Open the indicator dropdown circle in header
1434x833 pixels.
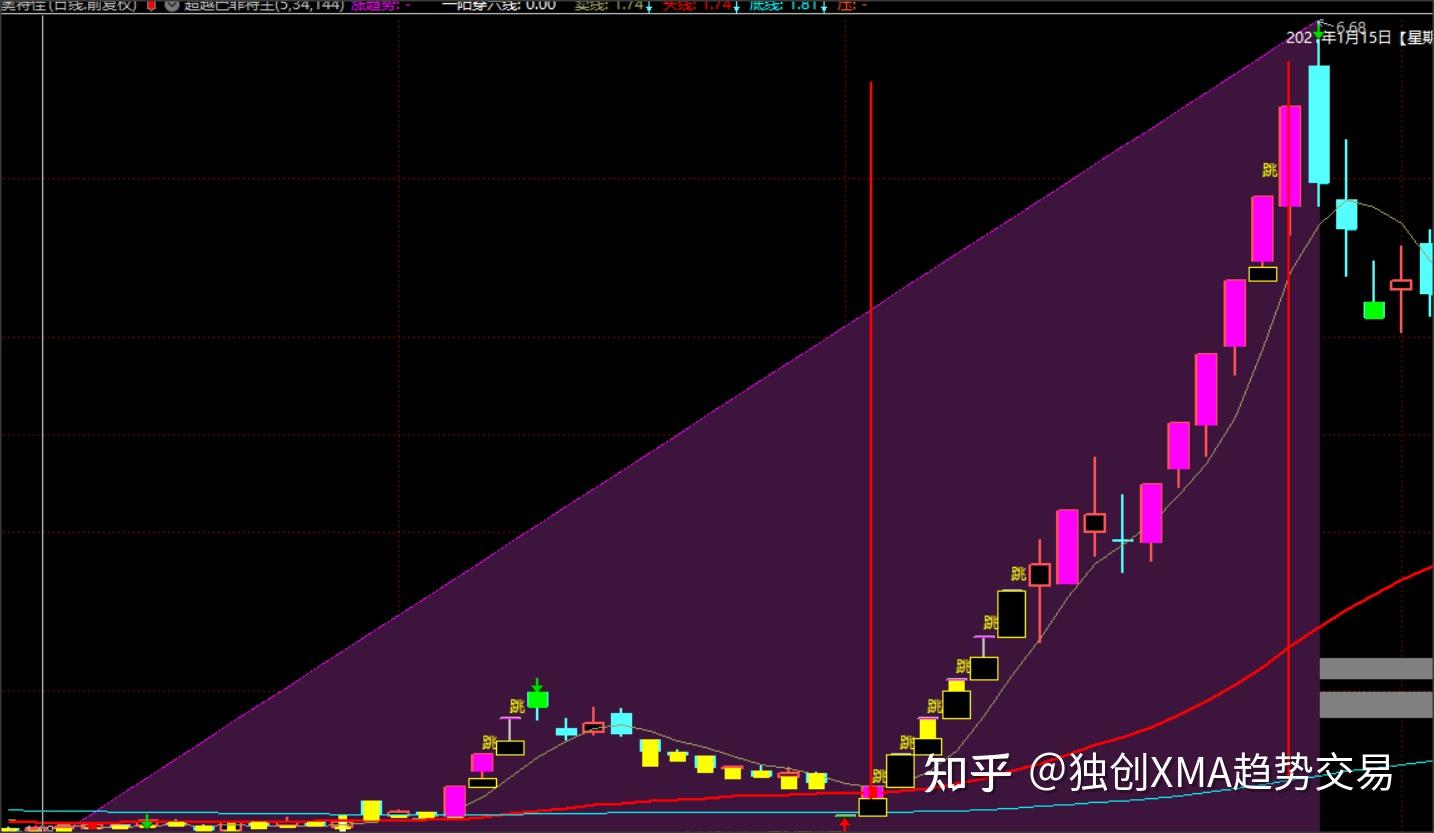tap(172, 5)
